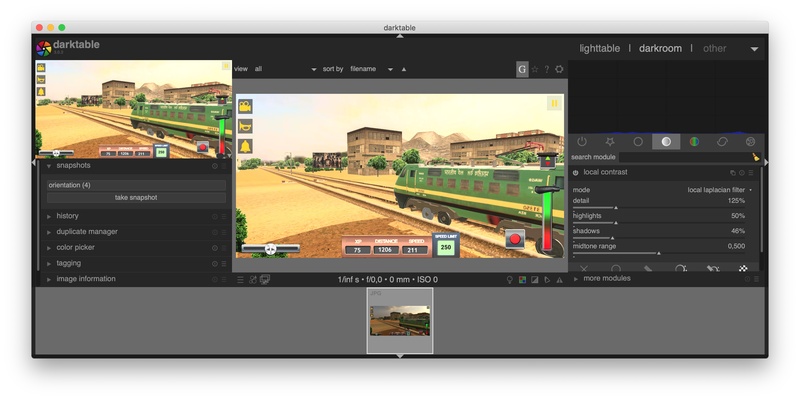Reset the color picker module
Screen dimensions: 800x400
tap(215, 248)
